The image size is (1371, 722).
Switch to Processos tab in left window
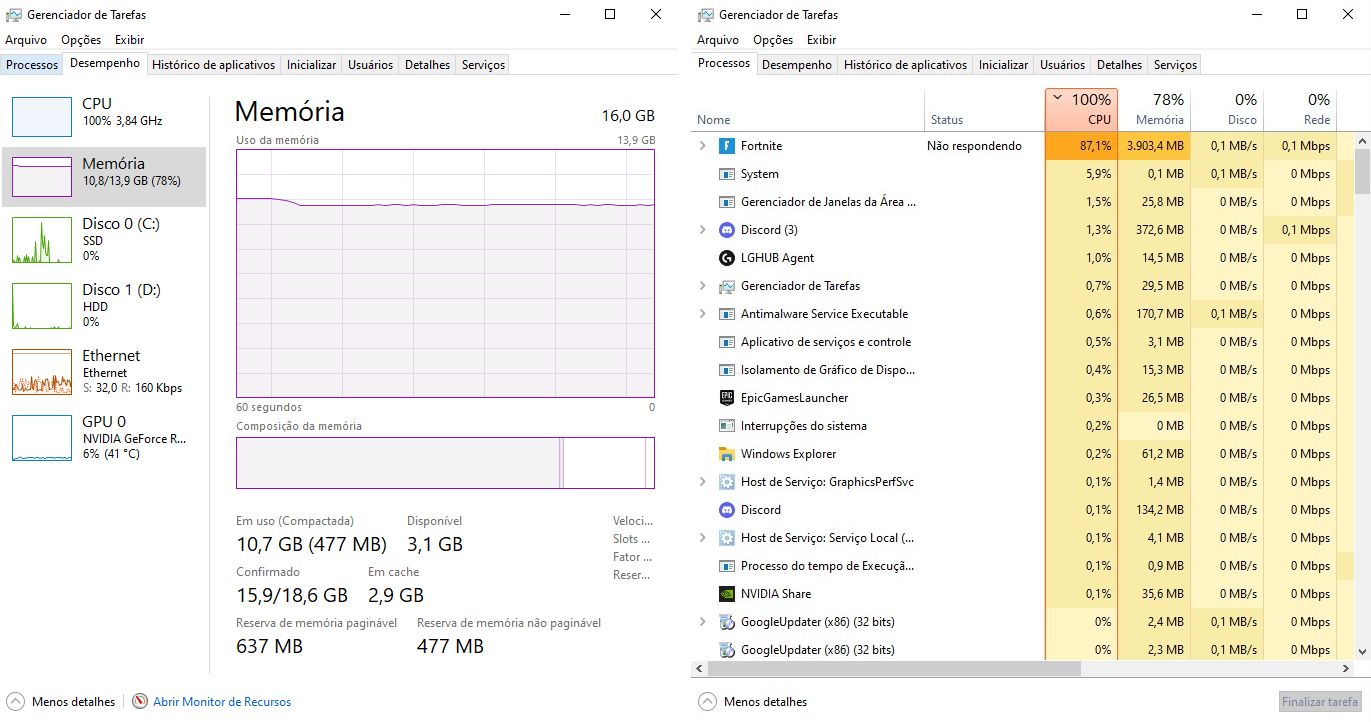click(32, 65)
